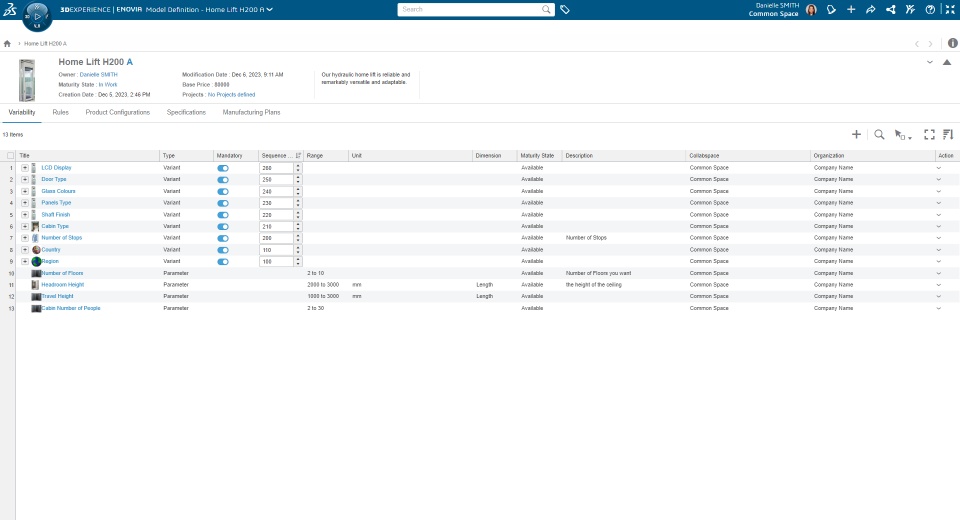
Task: Open Danielle SMITH profile avatar
Action: [x=811, y=10]
